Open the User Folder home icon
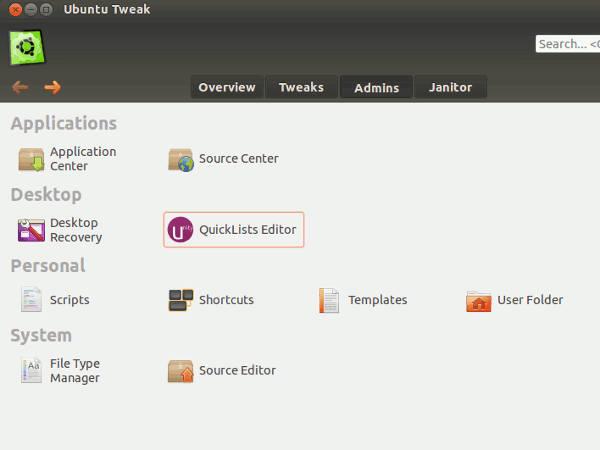Screen dimensions: 600x450 (479, 302)
